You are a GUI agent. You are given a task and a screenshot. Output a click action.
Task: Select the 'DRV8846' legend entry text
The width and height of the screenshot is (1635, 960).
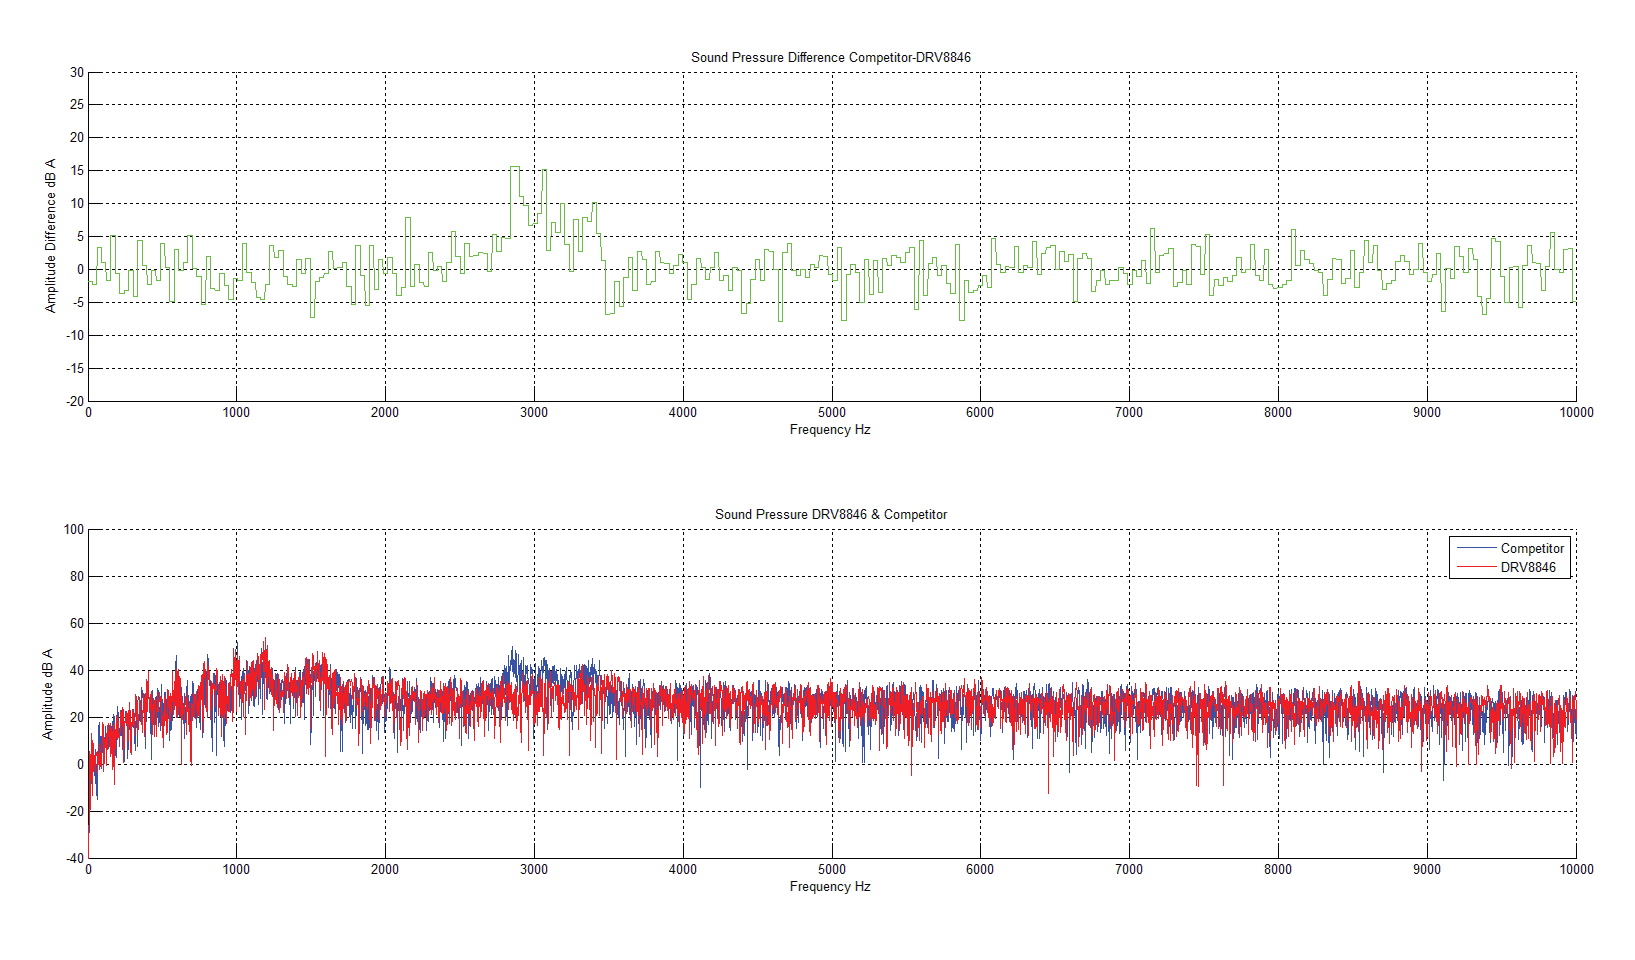click(x=1527, y=567)
